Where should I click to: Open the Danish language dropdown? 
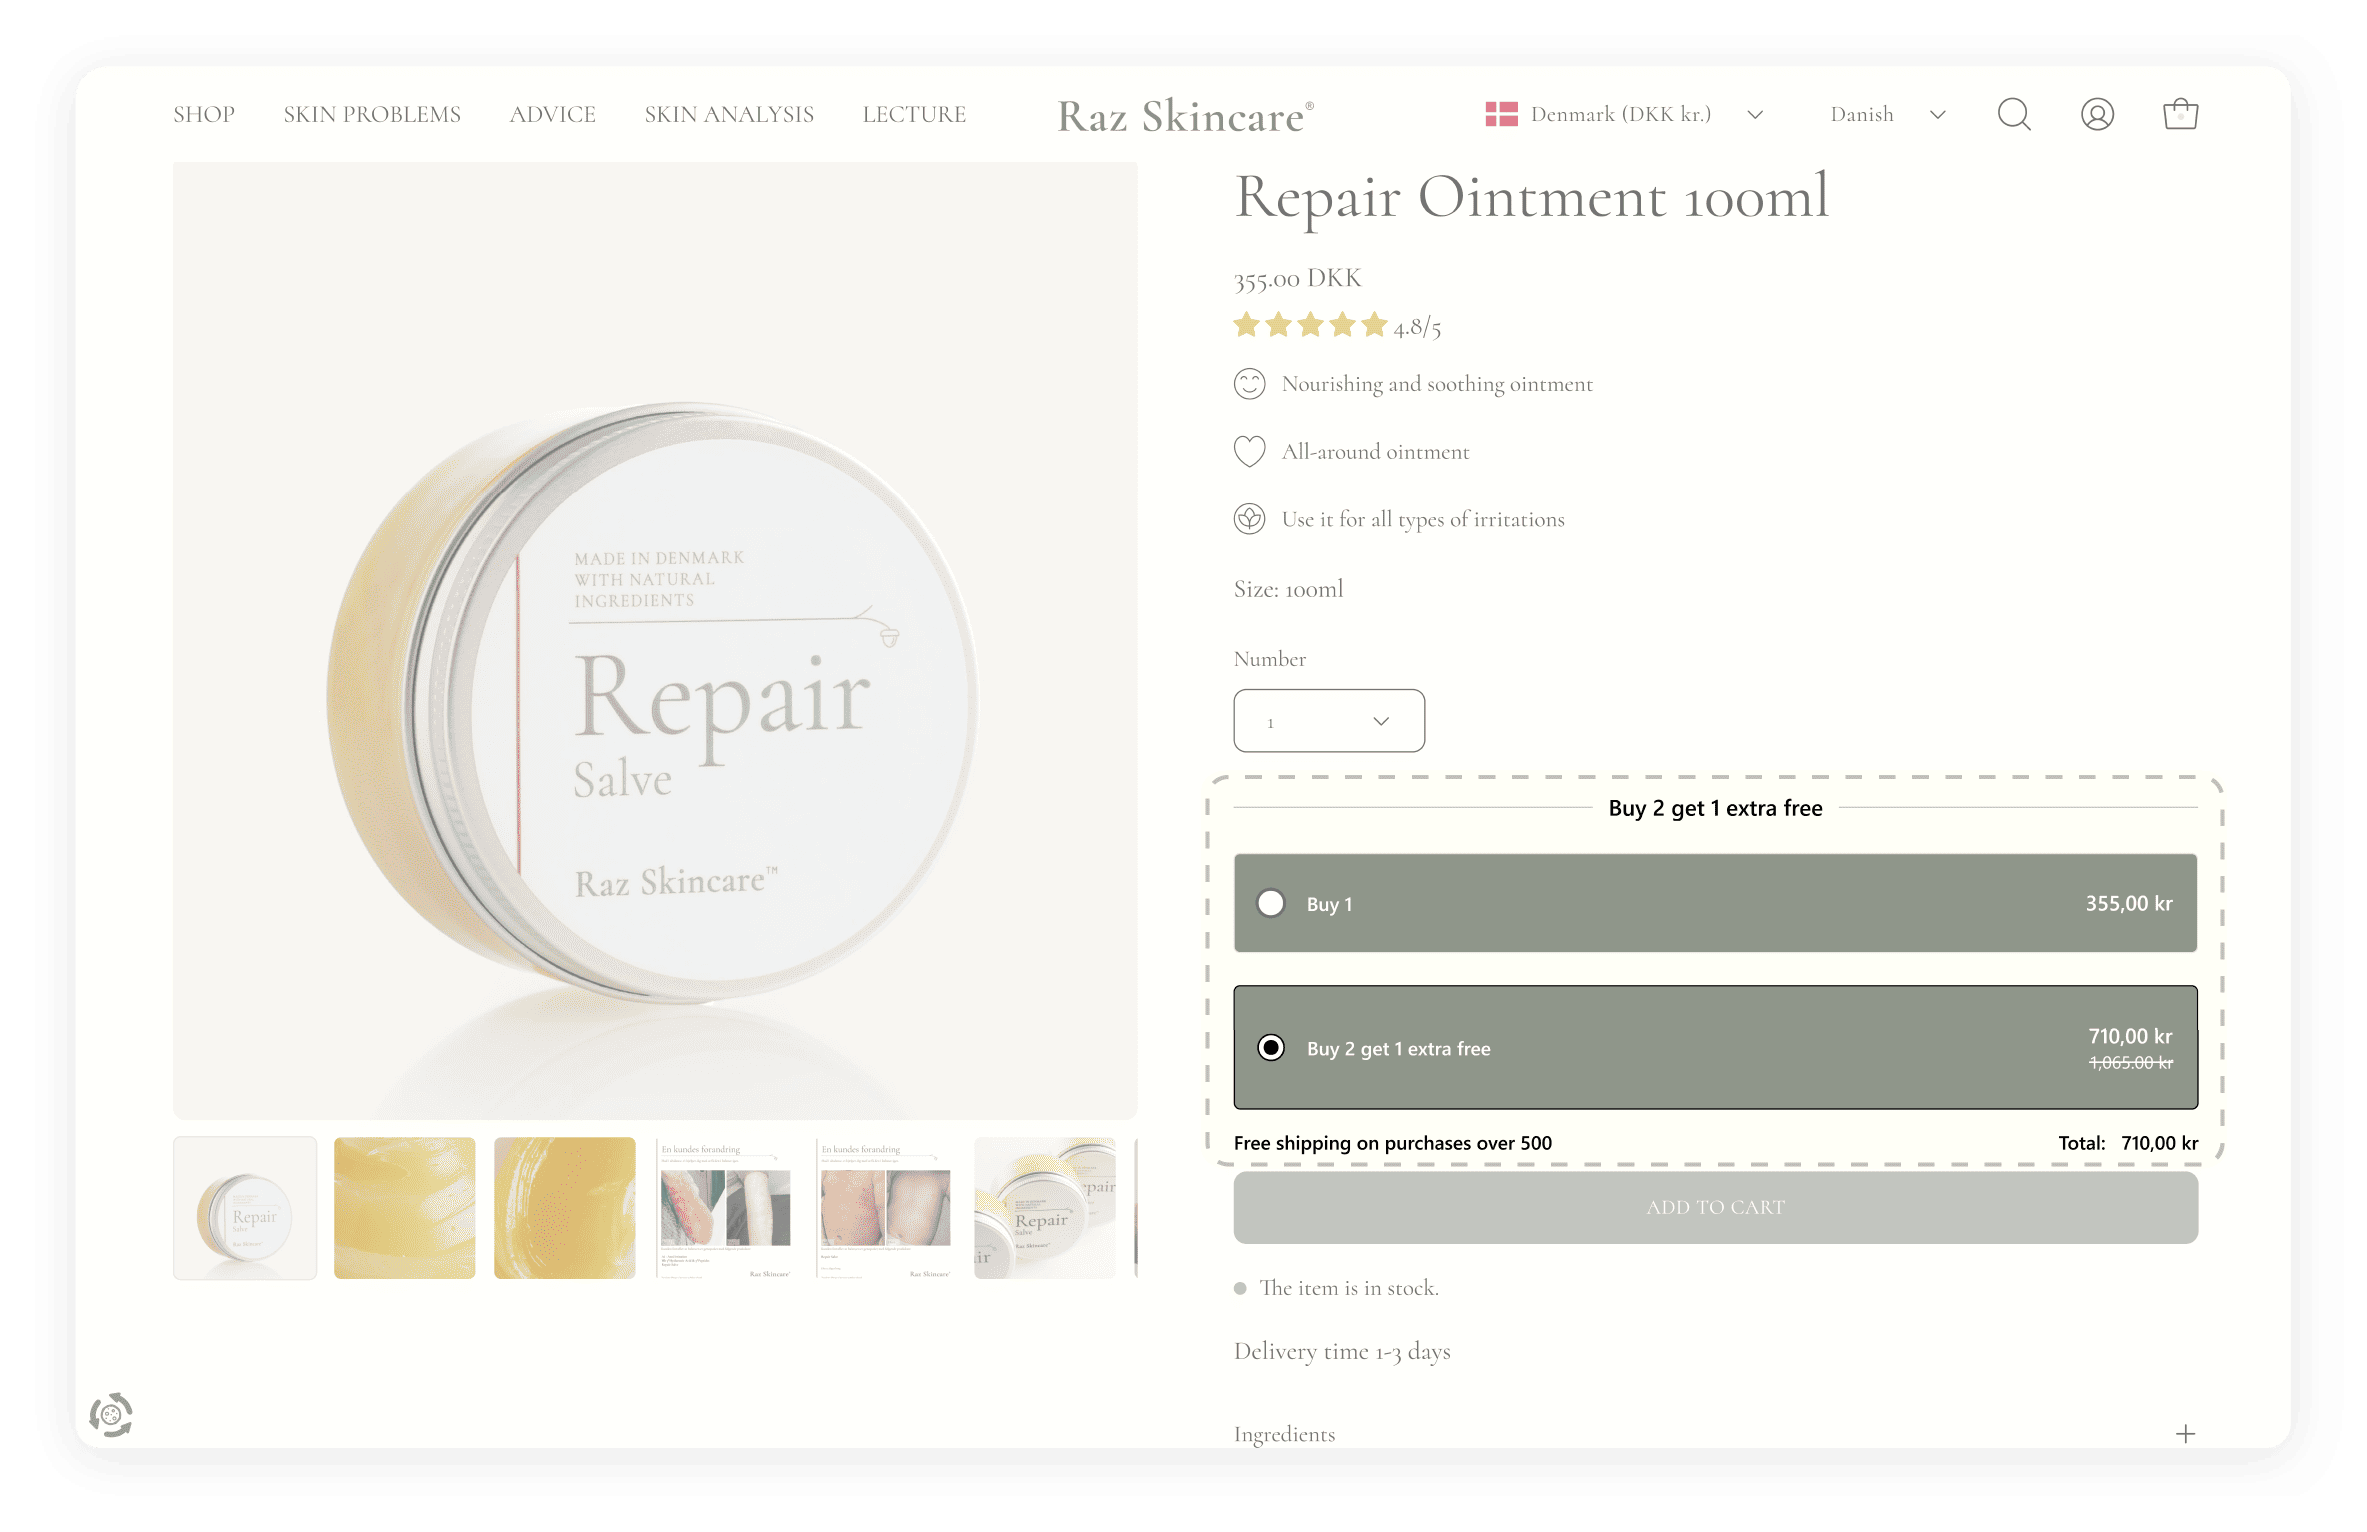[x=1887, y=114]
